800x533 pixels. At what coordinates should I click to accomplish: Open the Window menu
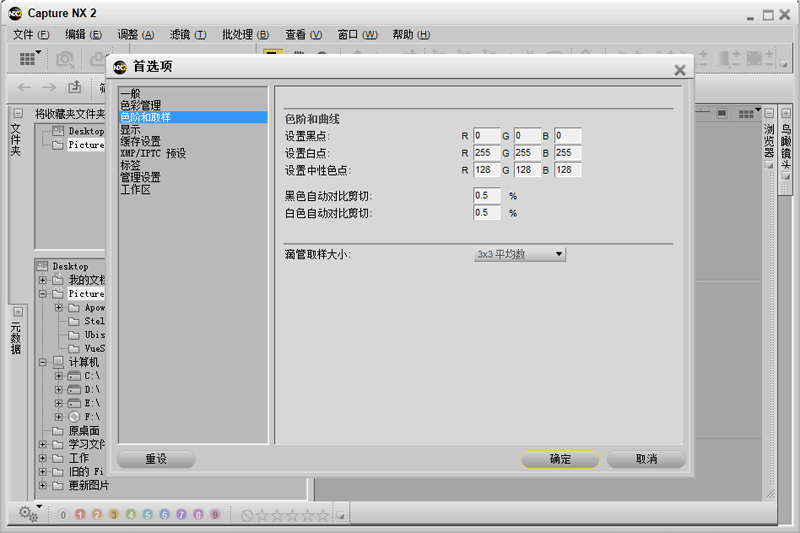coord(357,35)
